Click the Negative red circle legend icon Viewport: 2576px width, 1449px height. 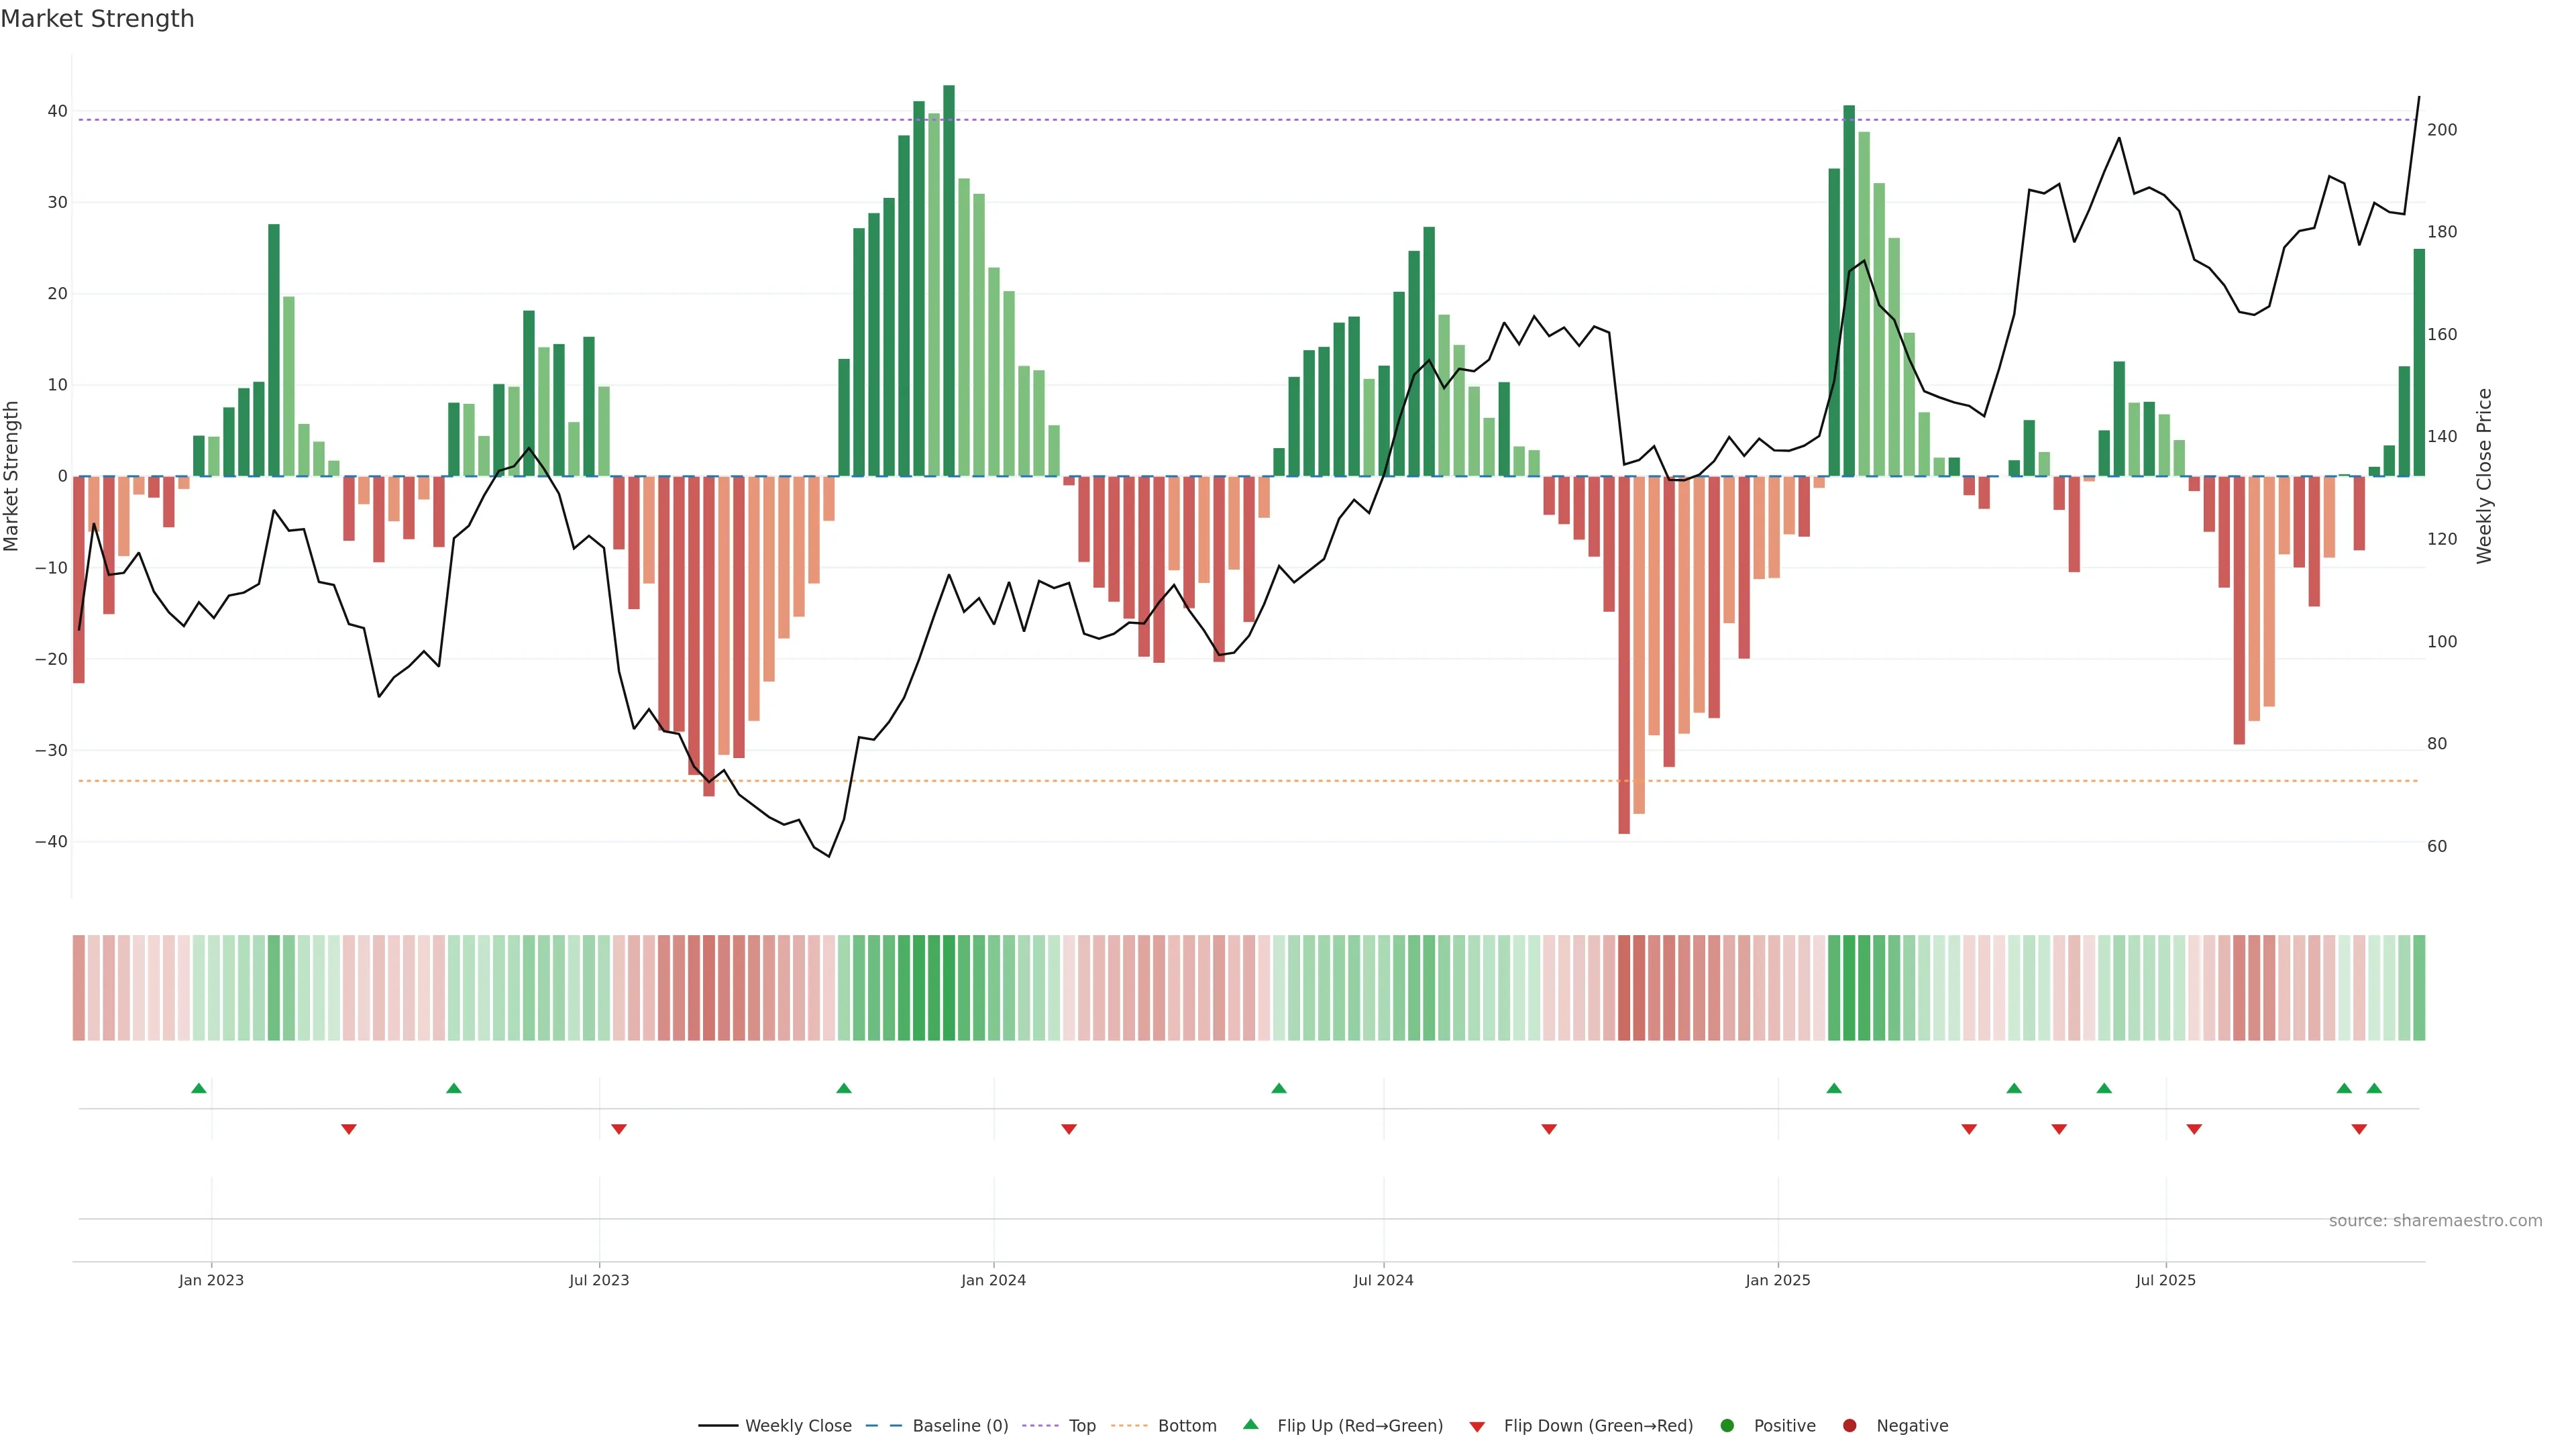(1849, 1425)
